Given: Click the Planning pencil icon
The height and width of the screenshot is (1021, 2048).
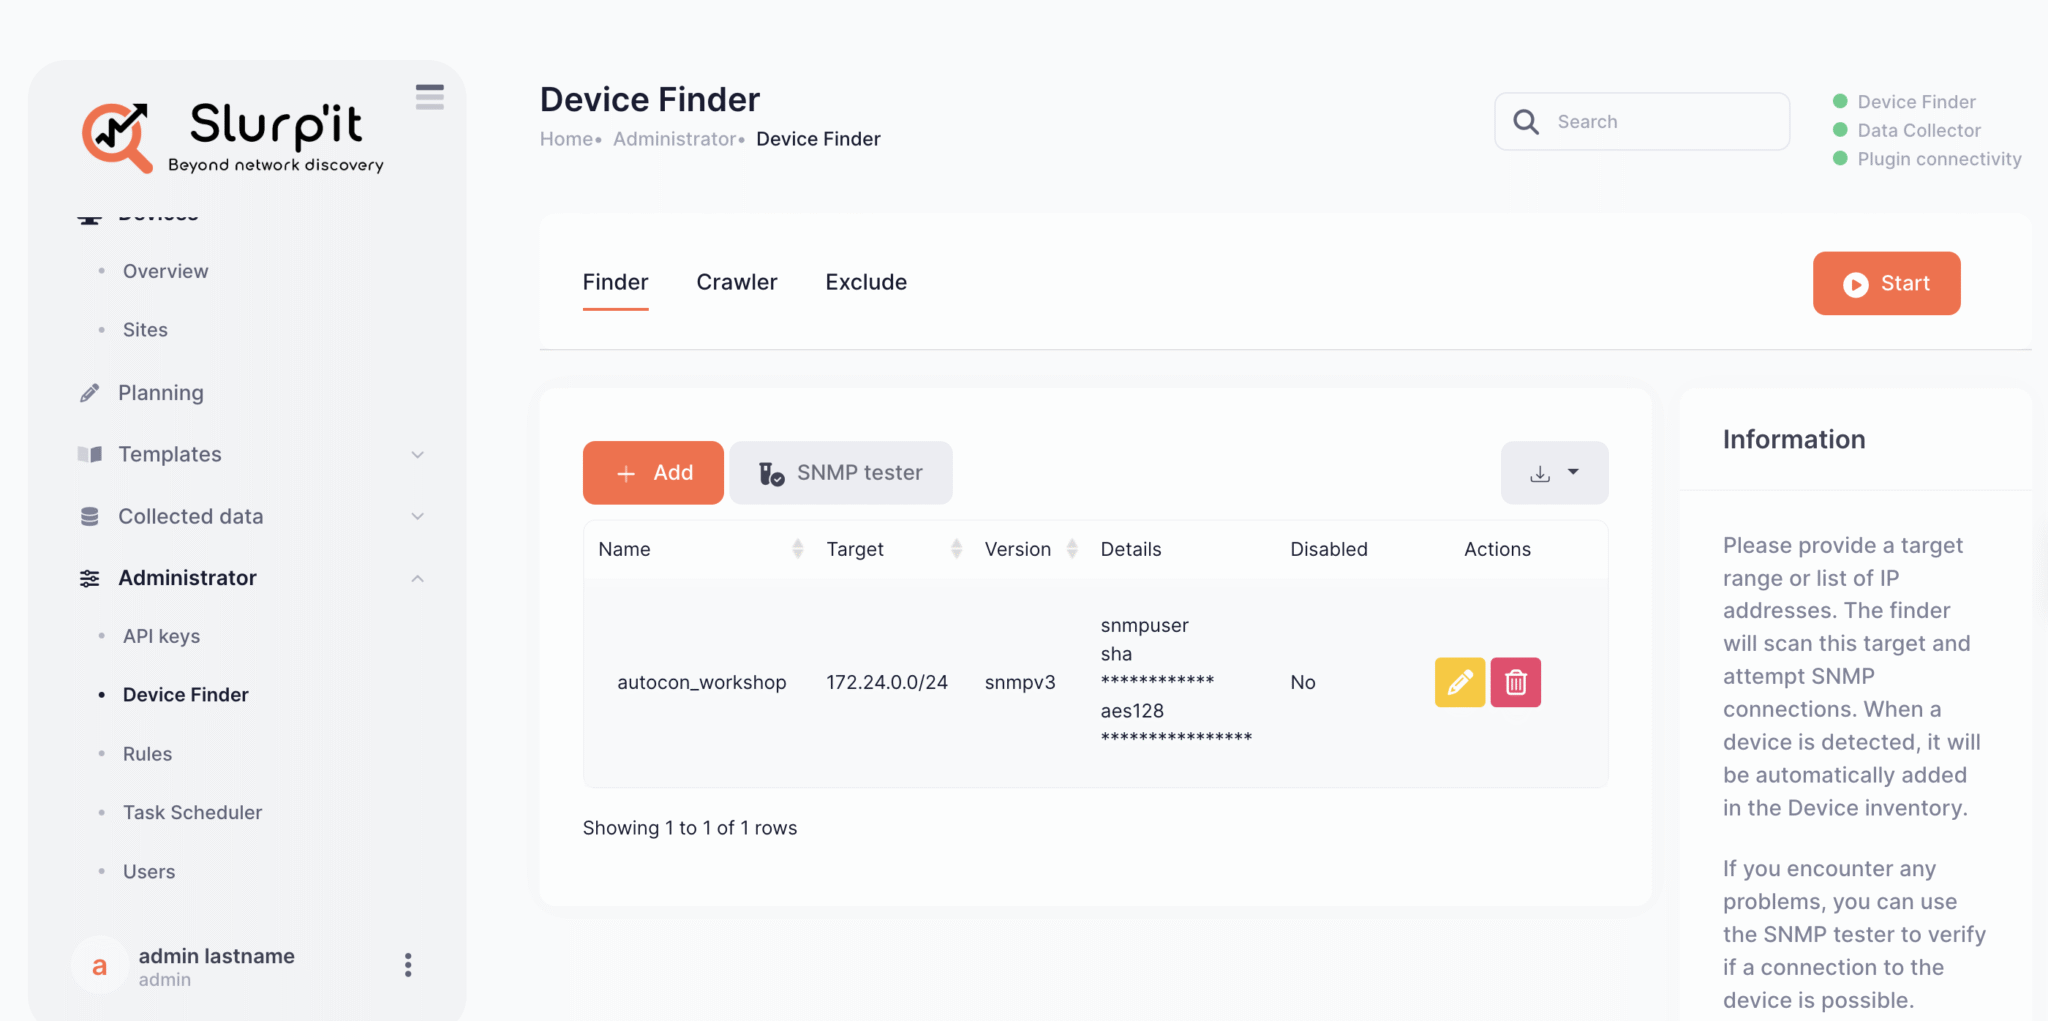Looking at the screenshot, I should 90,393.
